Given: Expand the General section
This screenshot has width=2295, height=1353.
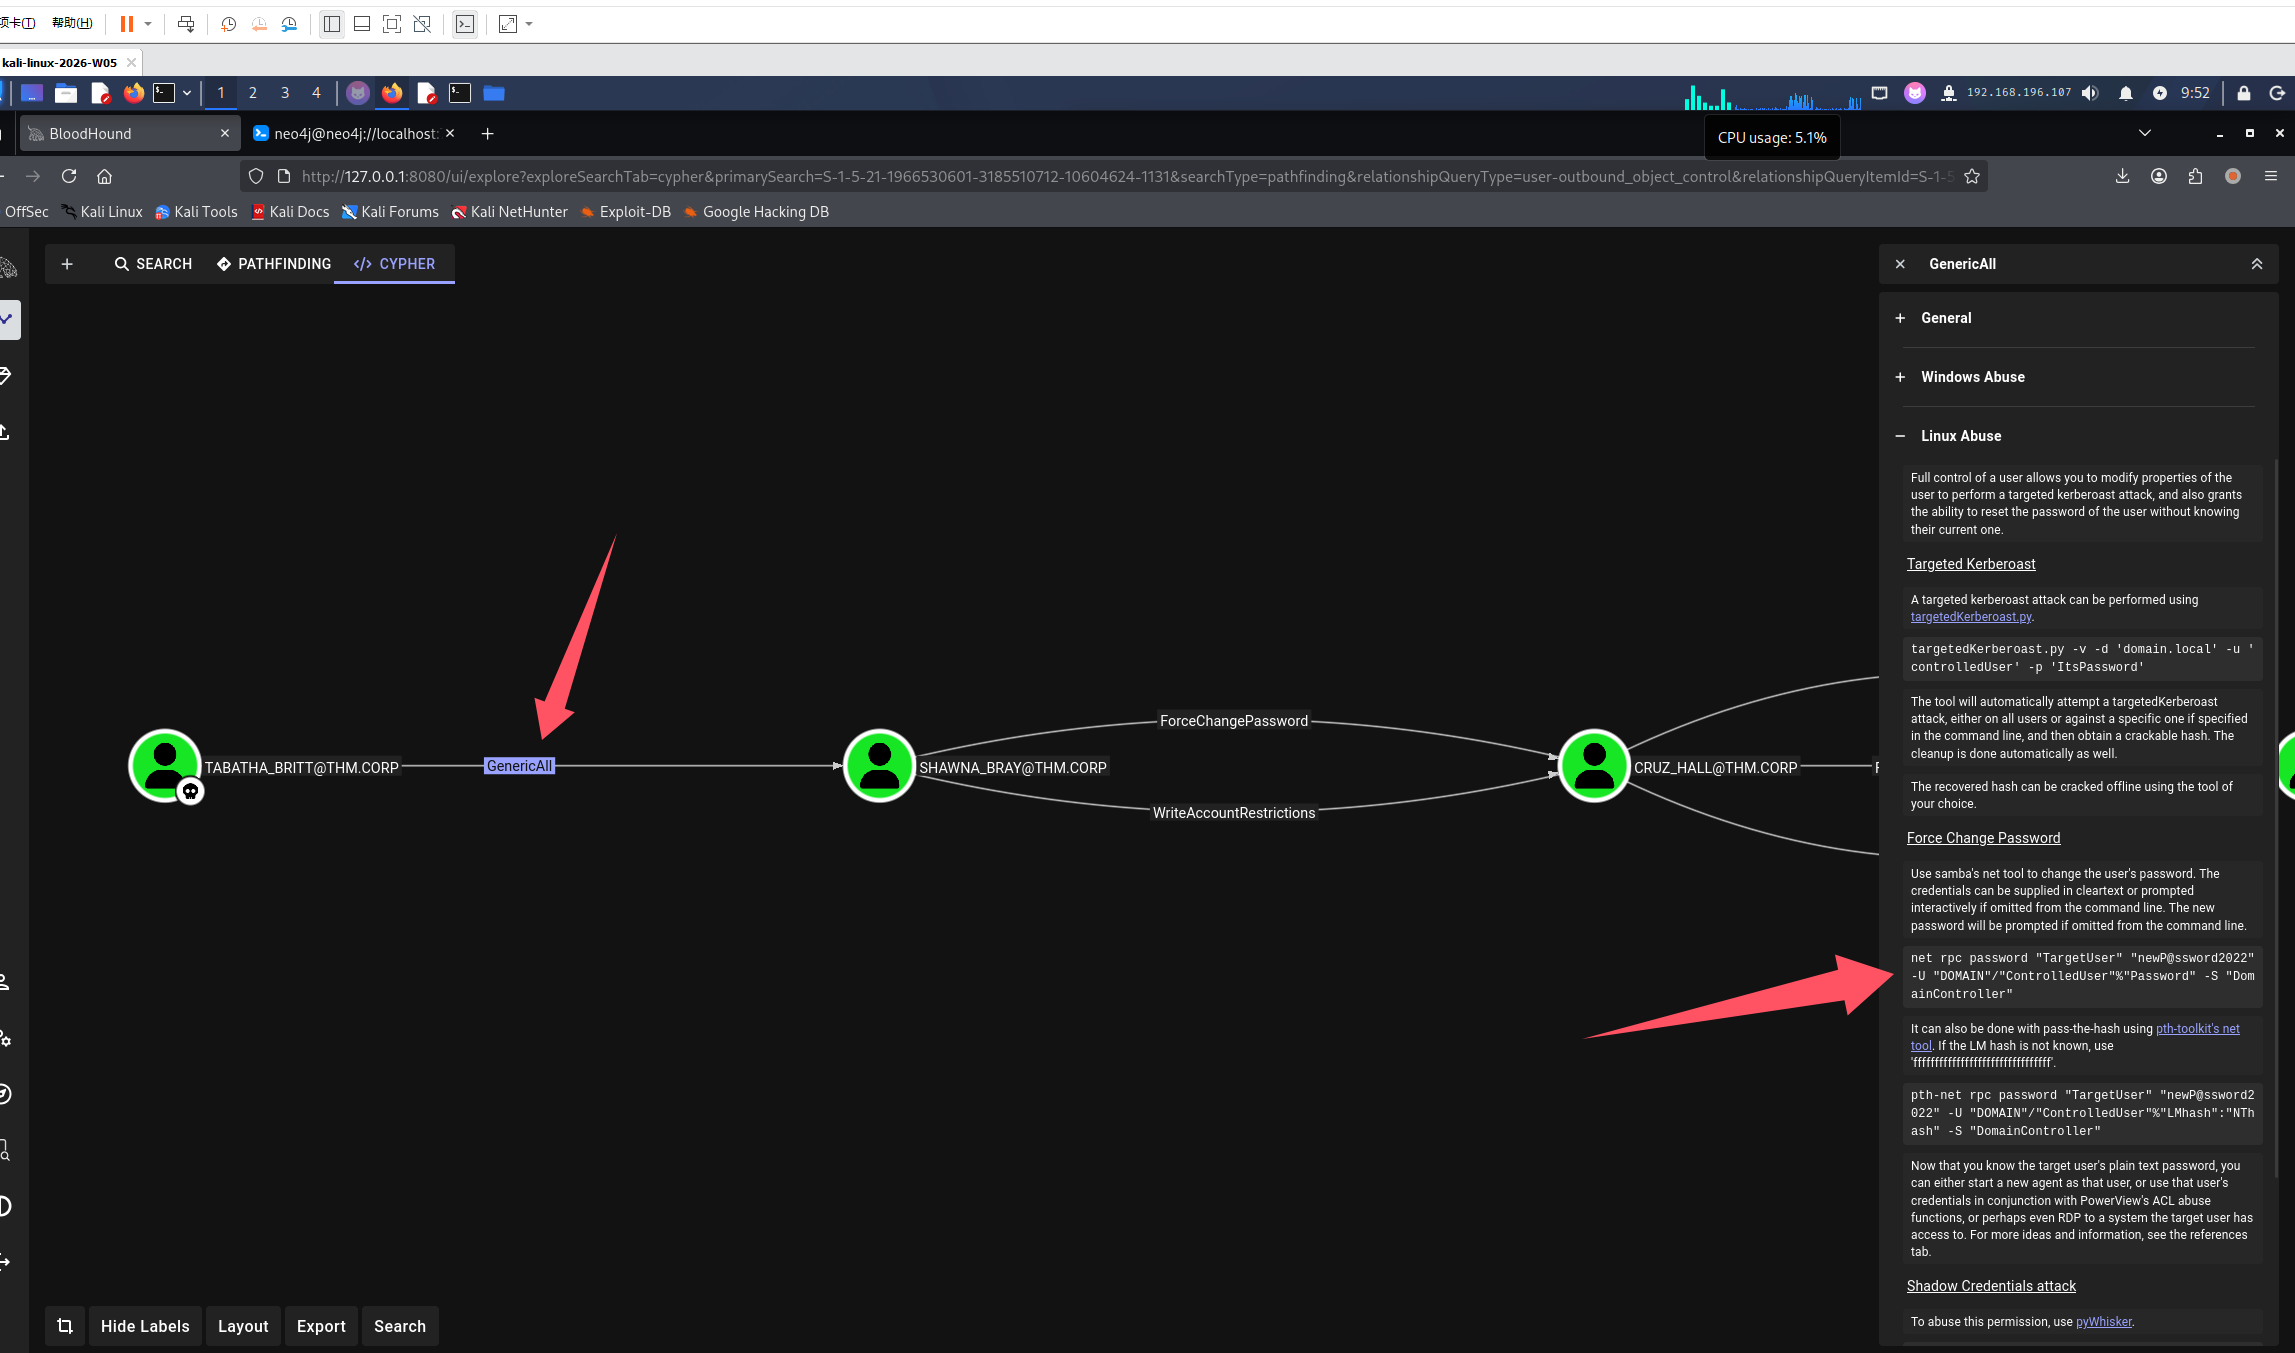Looking at the screenshot, I should point(1946,318).
